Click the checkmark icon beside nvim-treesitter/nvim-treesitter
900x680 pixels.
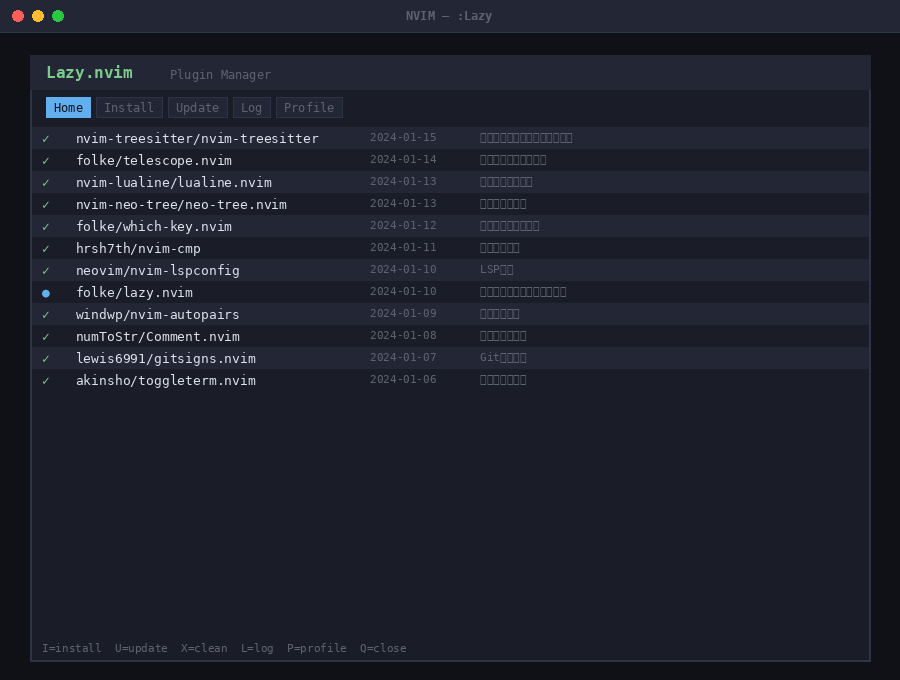tap(46, 138)
